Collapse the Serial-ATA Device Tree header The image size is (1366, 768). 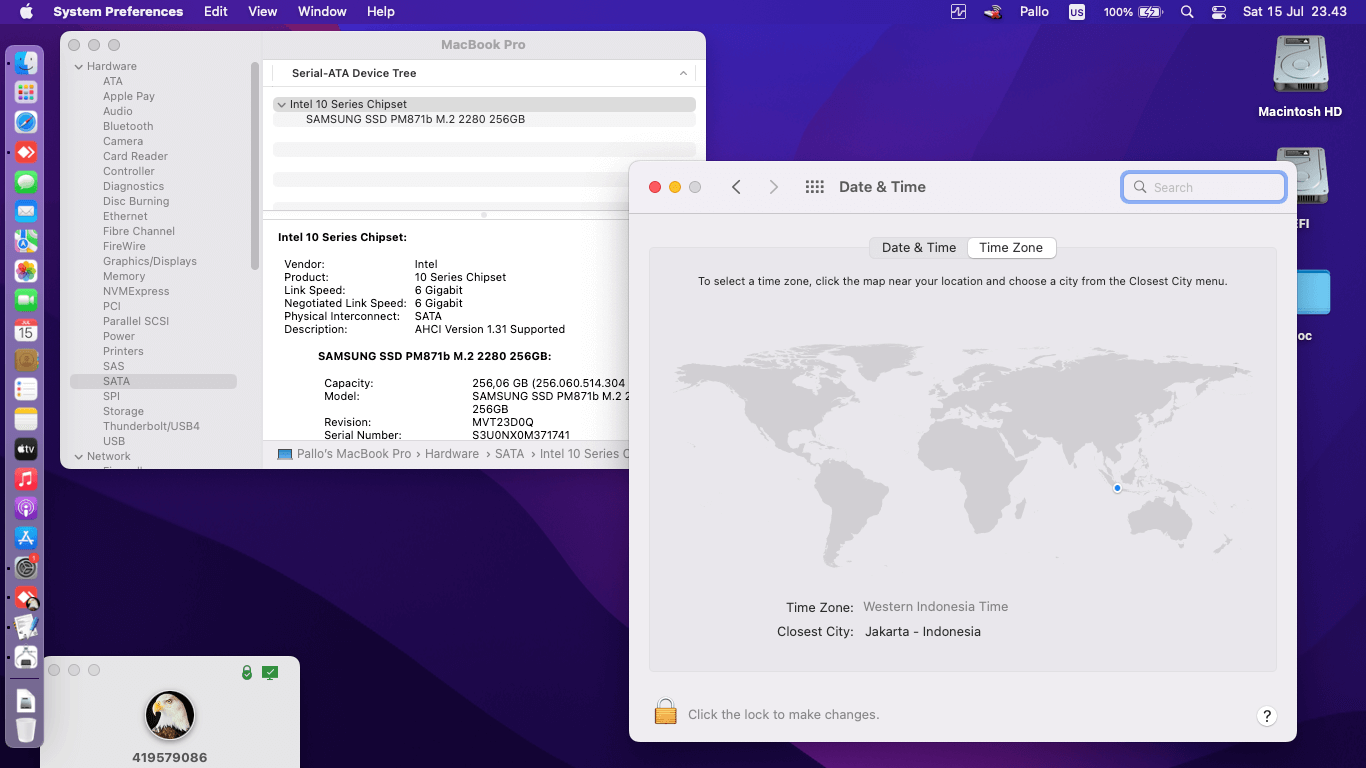(x=683, y=73)
